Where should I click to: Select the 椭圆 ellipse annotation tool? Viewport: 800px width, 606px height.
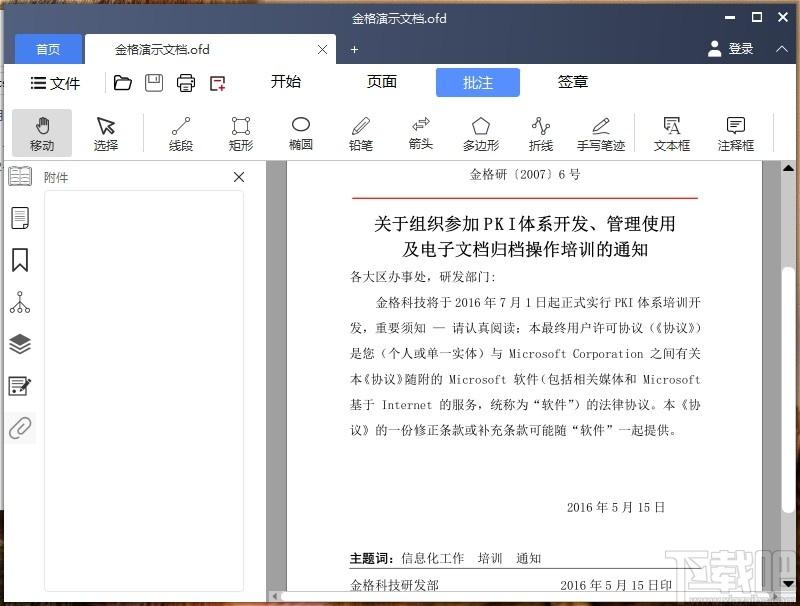click(301, 133)
